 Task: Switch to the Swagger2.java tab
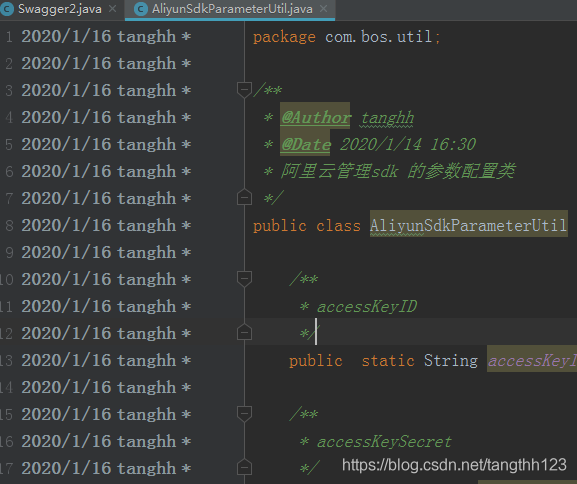[x=60, y=9]
